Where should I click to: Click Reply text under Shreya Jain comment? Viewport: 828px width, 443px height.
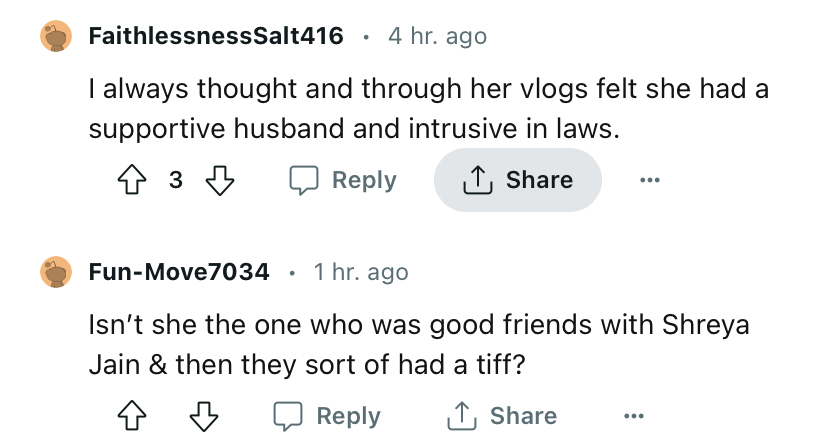pos(348,416)
